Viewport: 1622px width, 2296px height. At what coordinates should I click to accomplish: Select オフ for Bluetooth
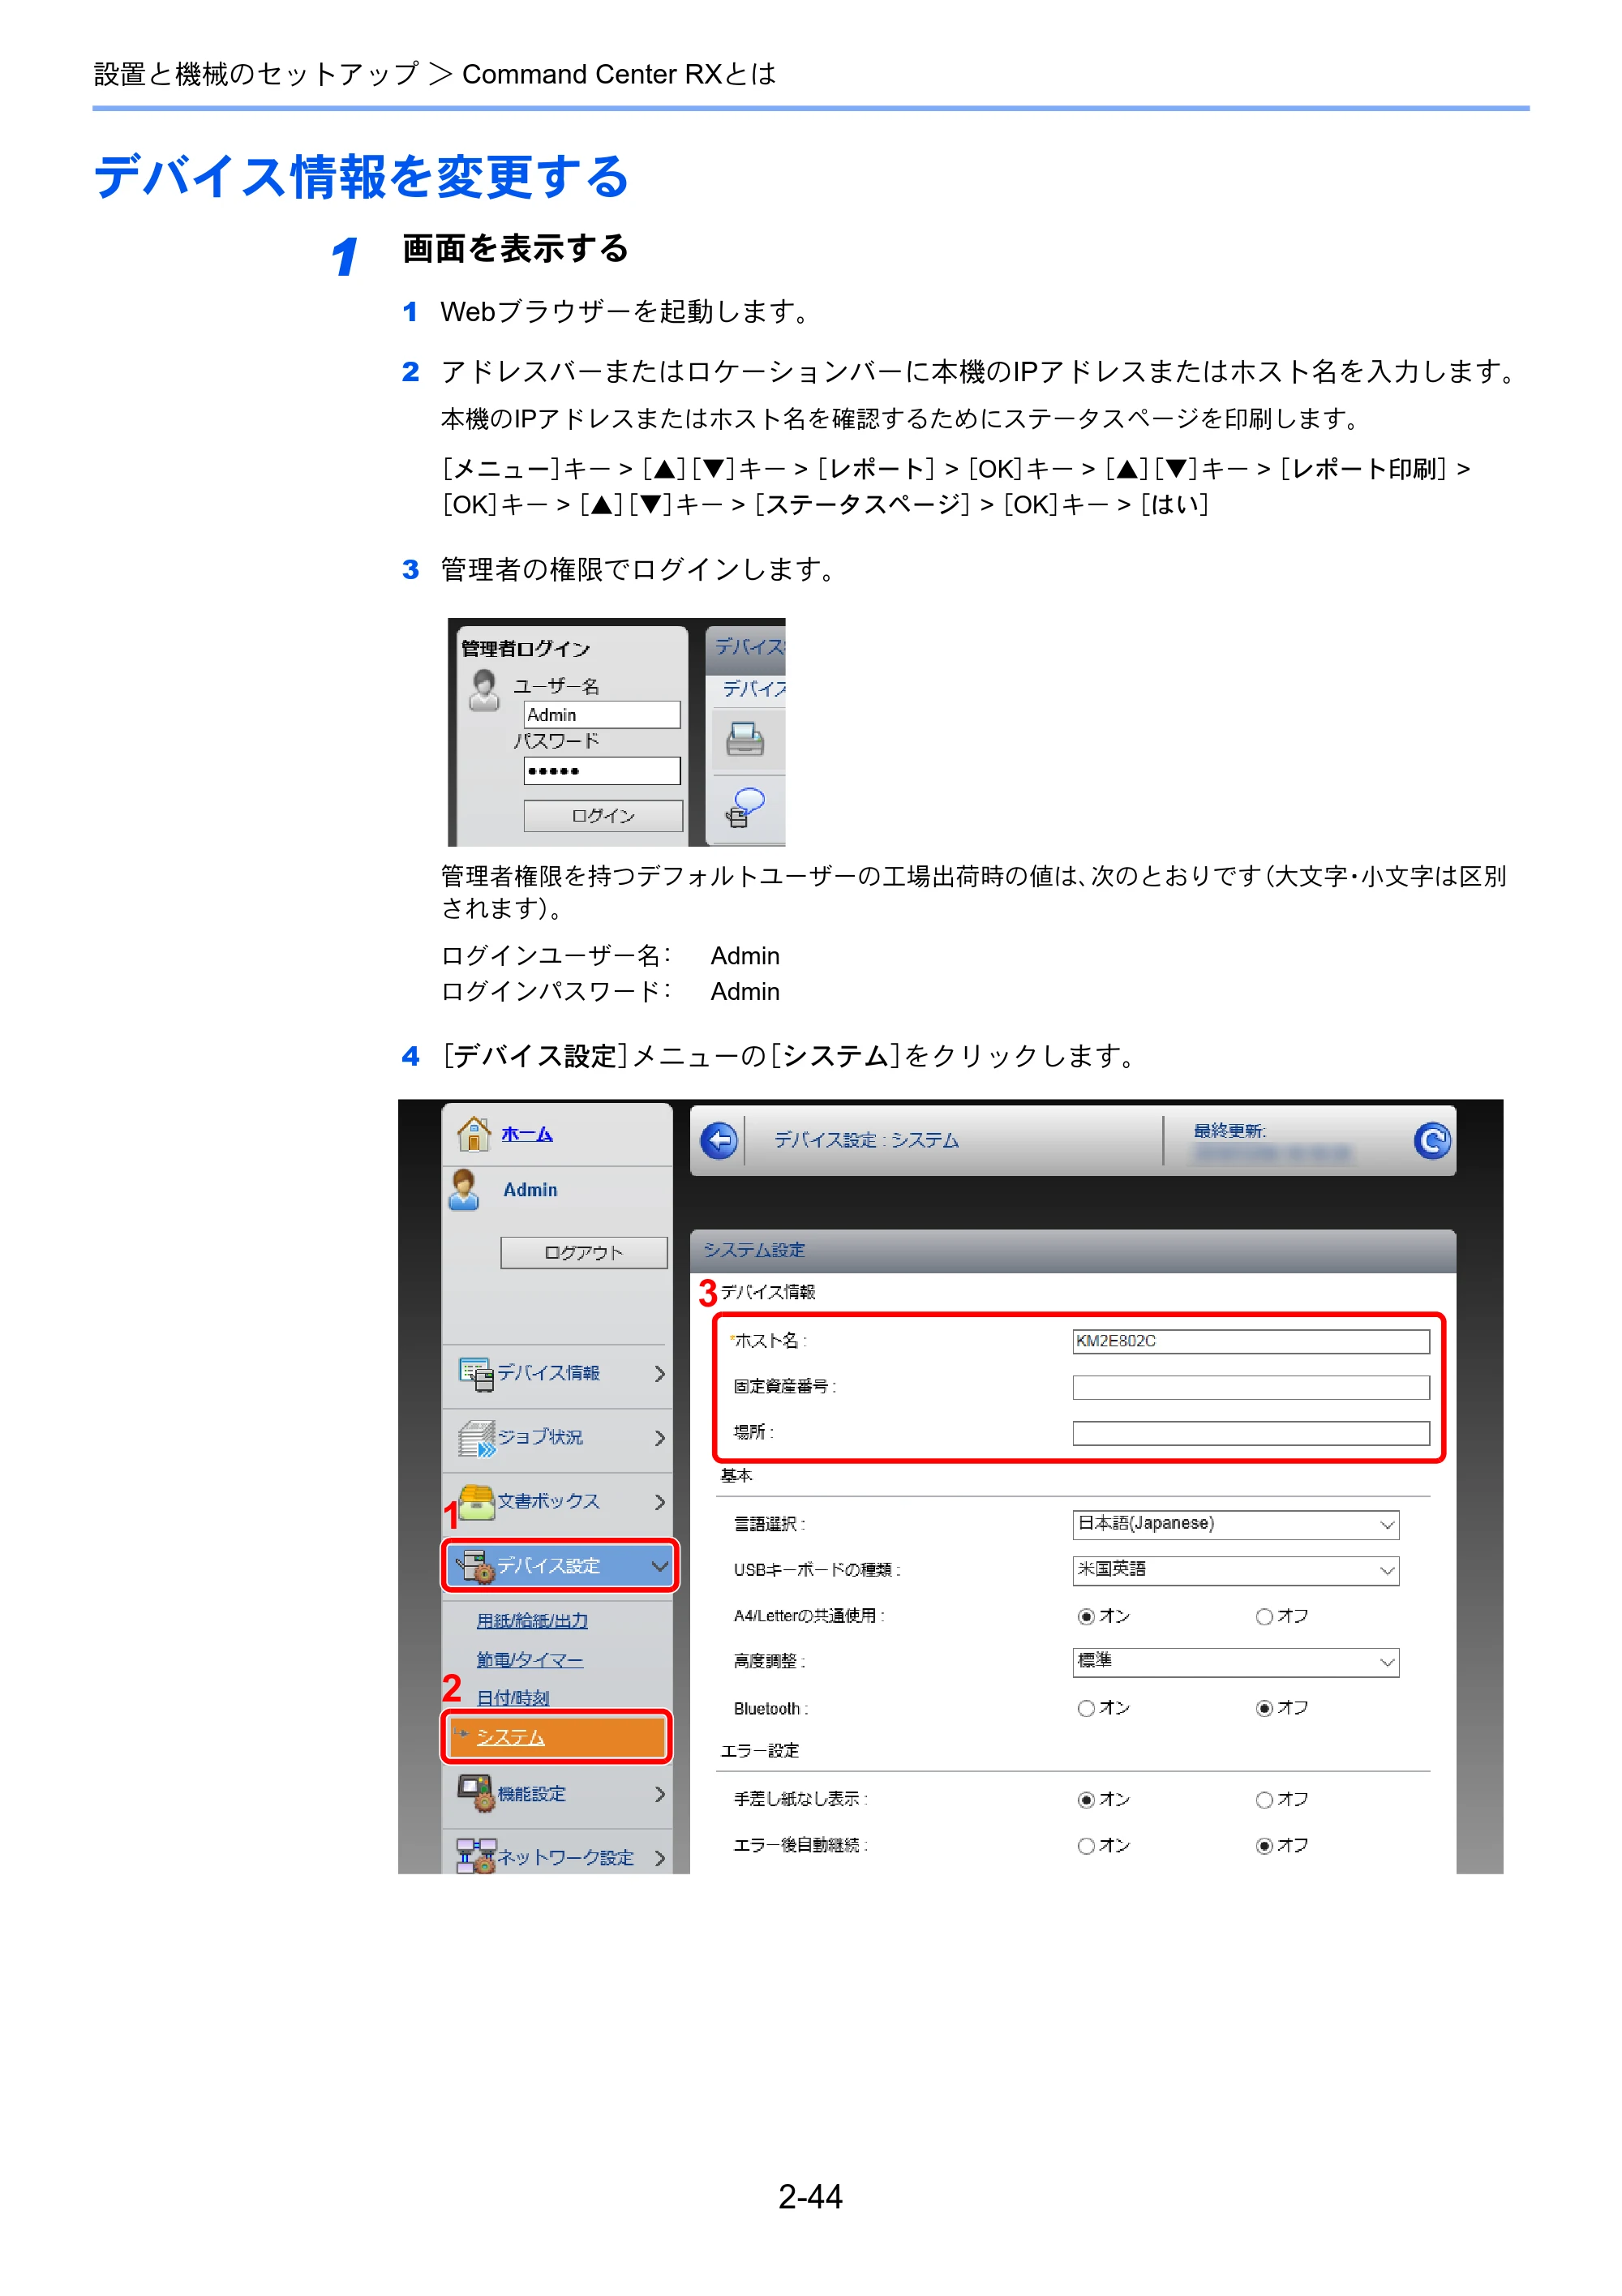tap(1264, 1709)
